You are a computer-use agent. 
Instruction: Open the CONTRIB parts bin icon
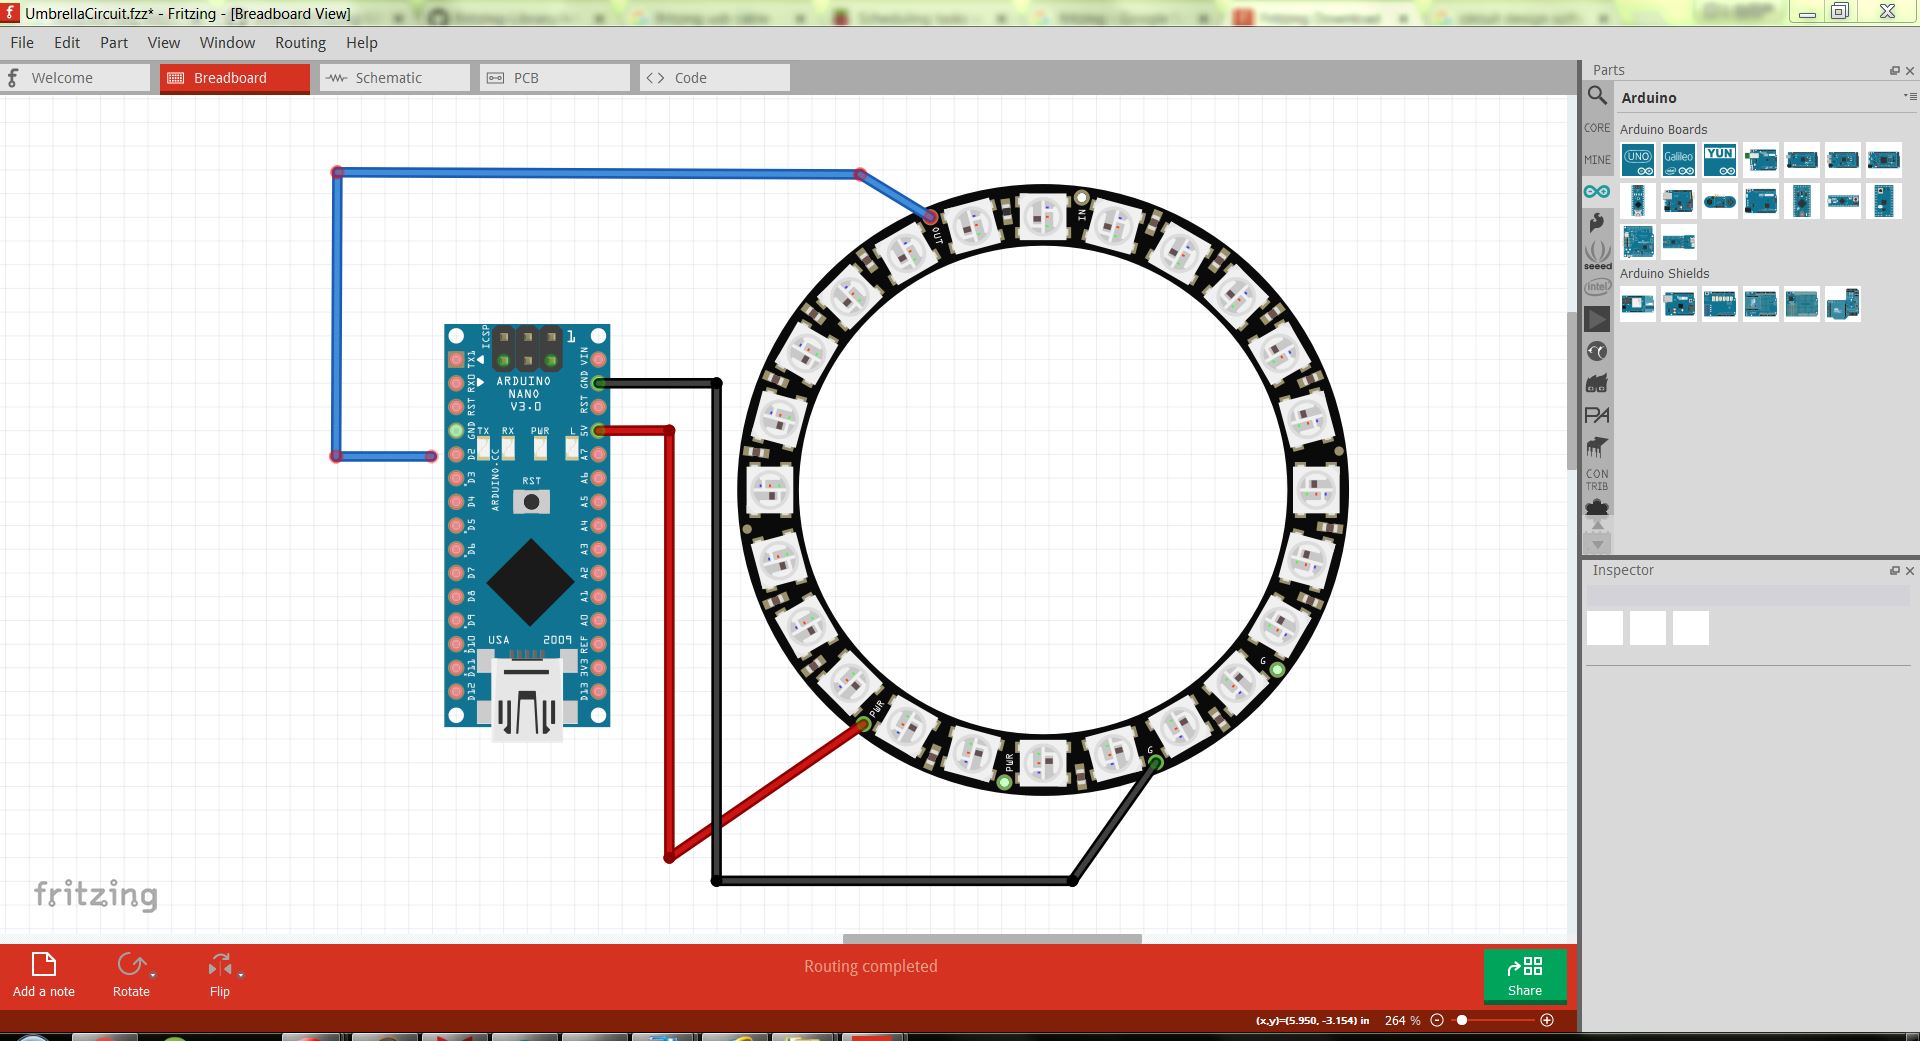click(x=1597, y=477)
